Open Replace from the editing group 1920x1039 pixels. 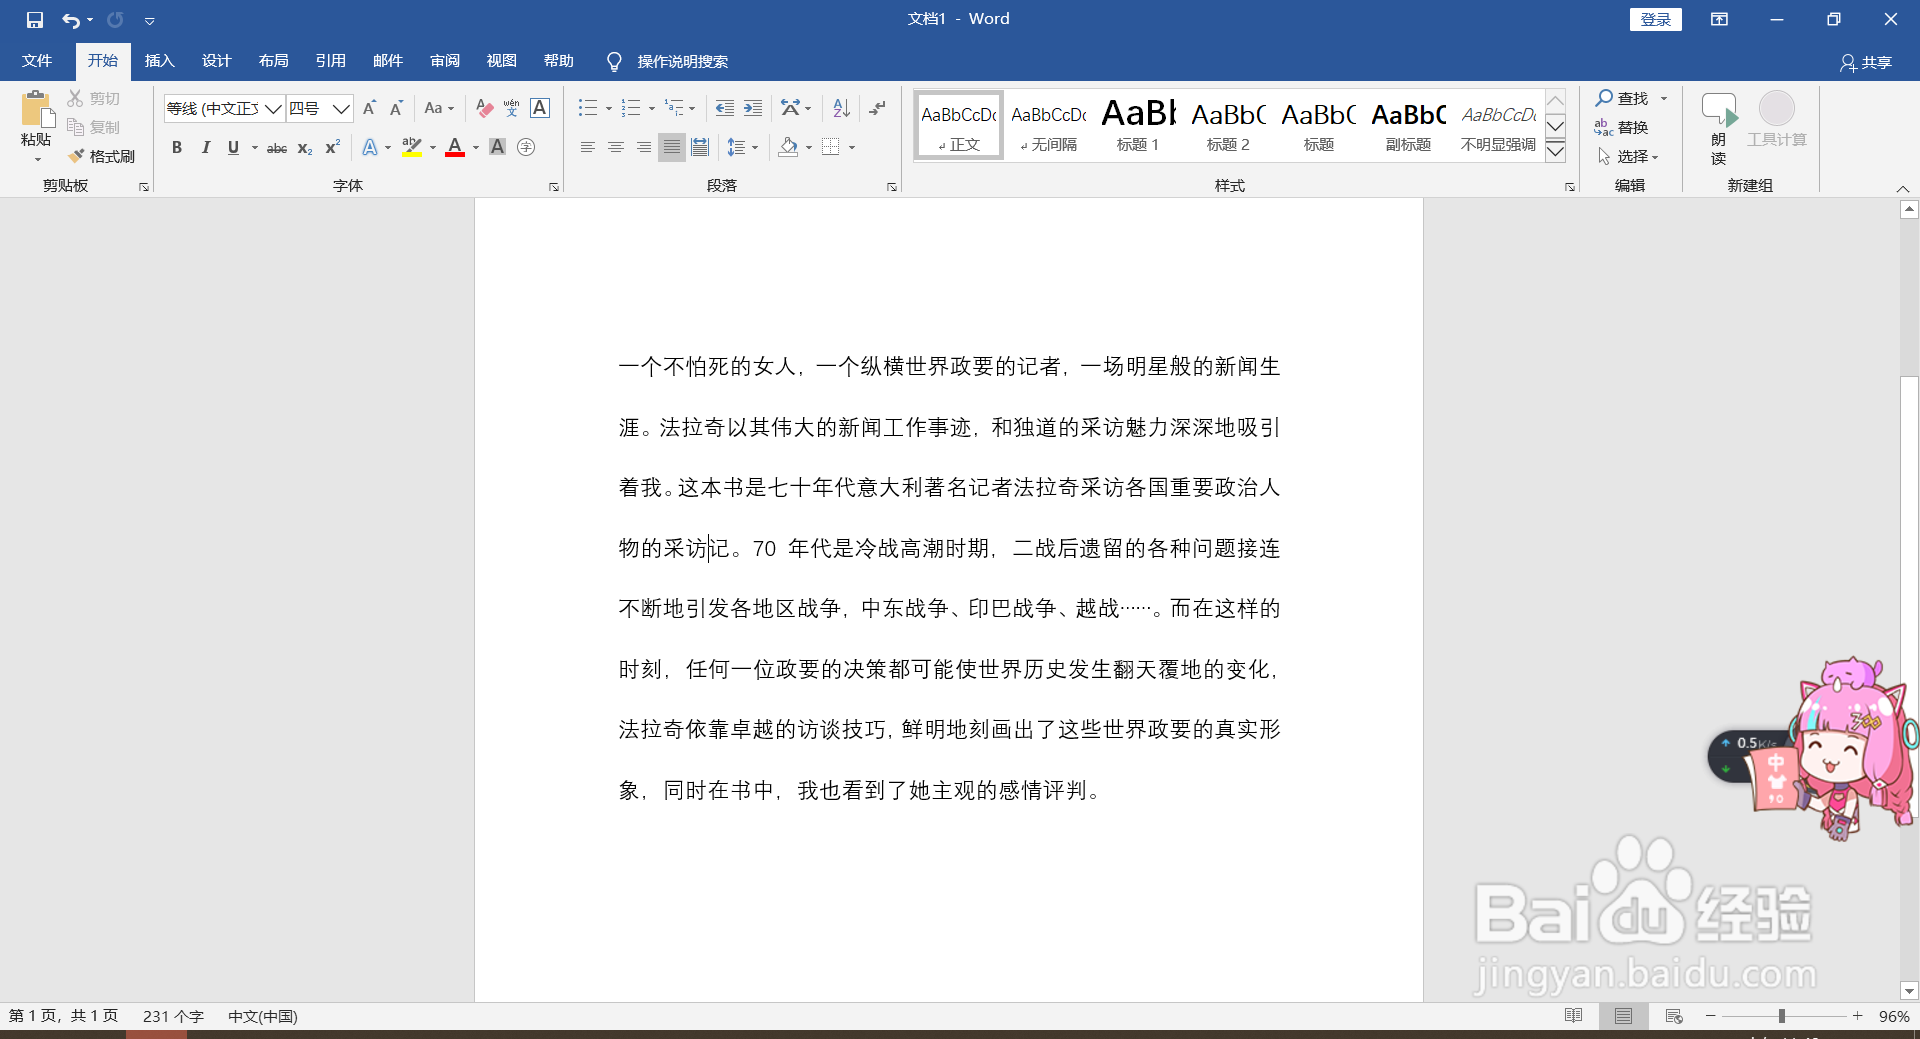pos(1630,127)
